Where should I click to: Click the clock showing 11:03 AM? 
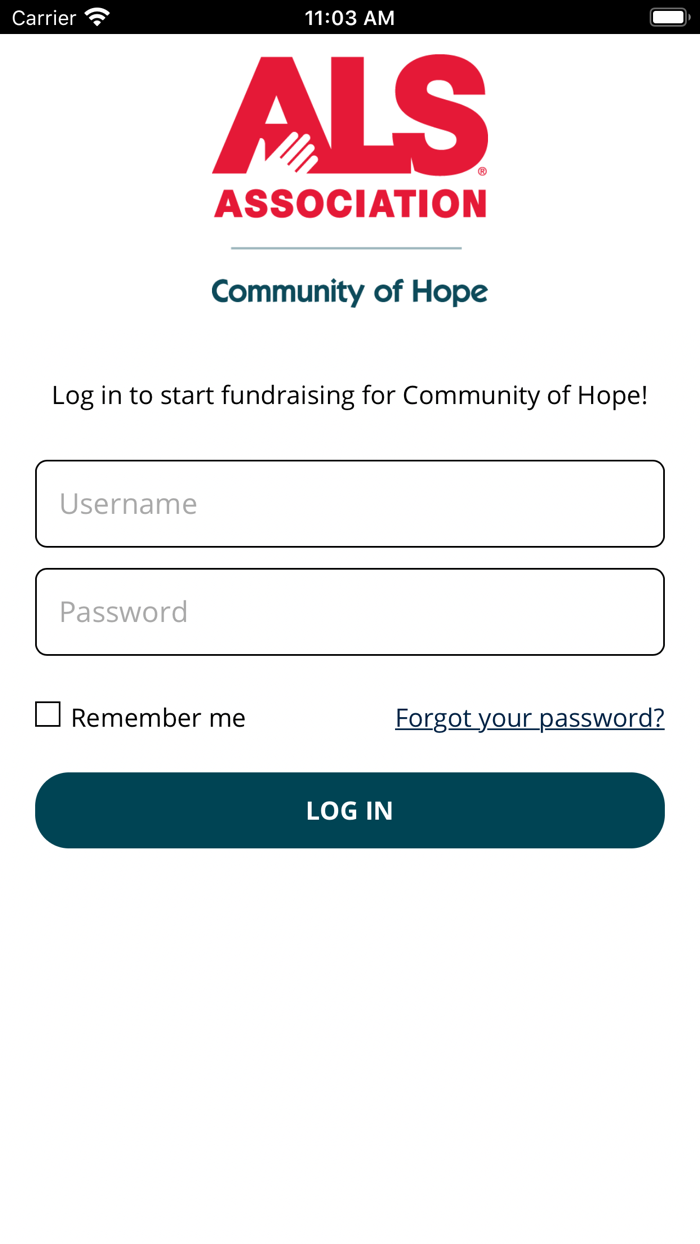(349, 17)
